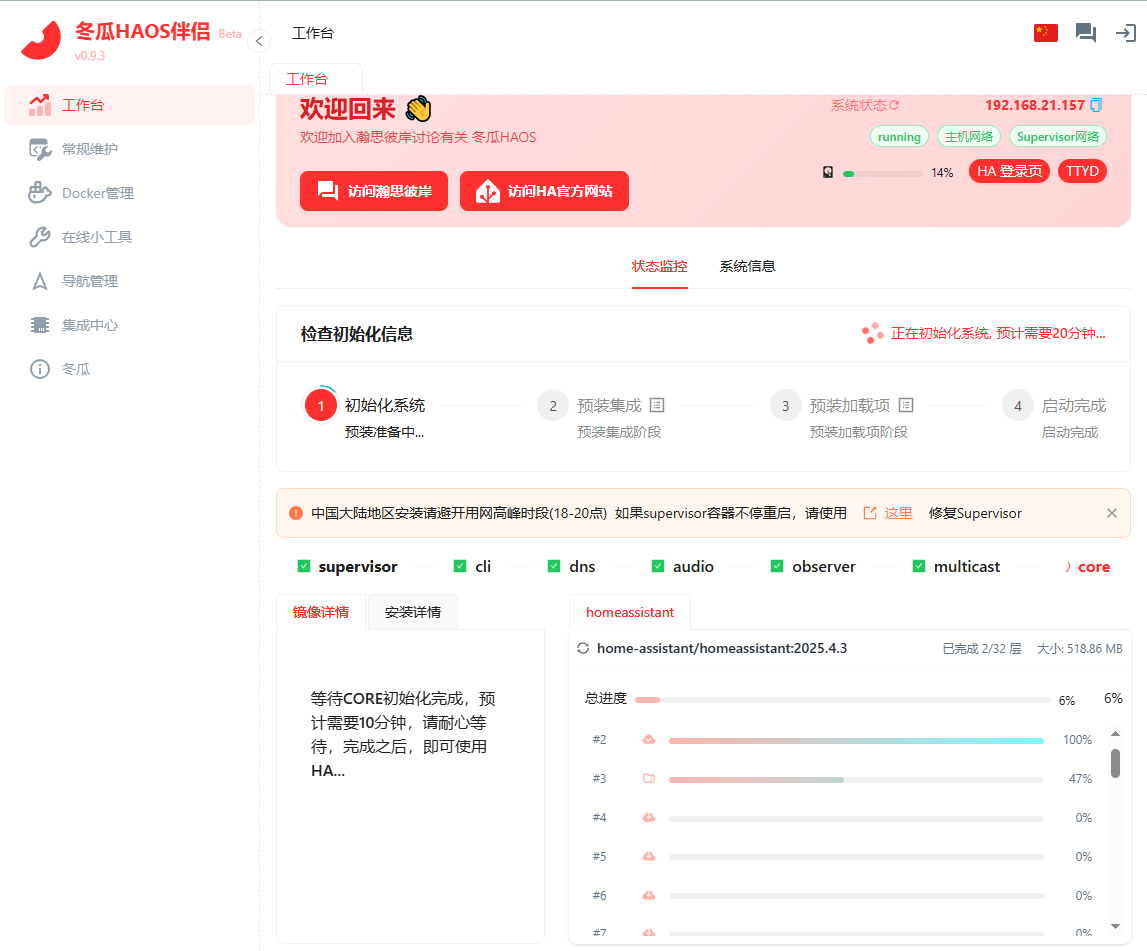The height and width of the screenshot is (951, 1147).
Task: Click the 总进度 overall progress bar
Action: coord(843,700)
